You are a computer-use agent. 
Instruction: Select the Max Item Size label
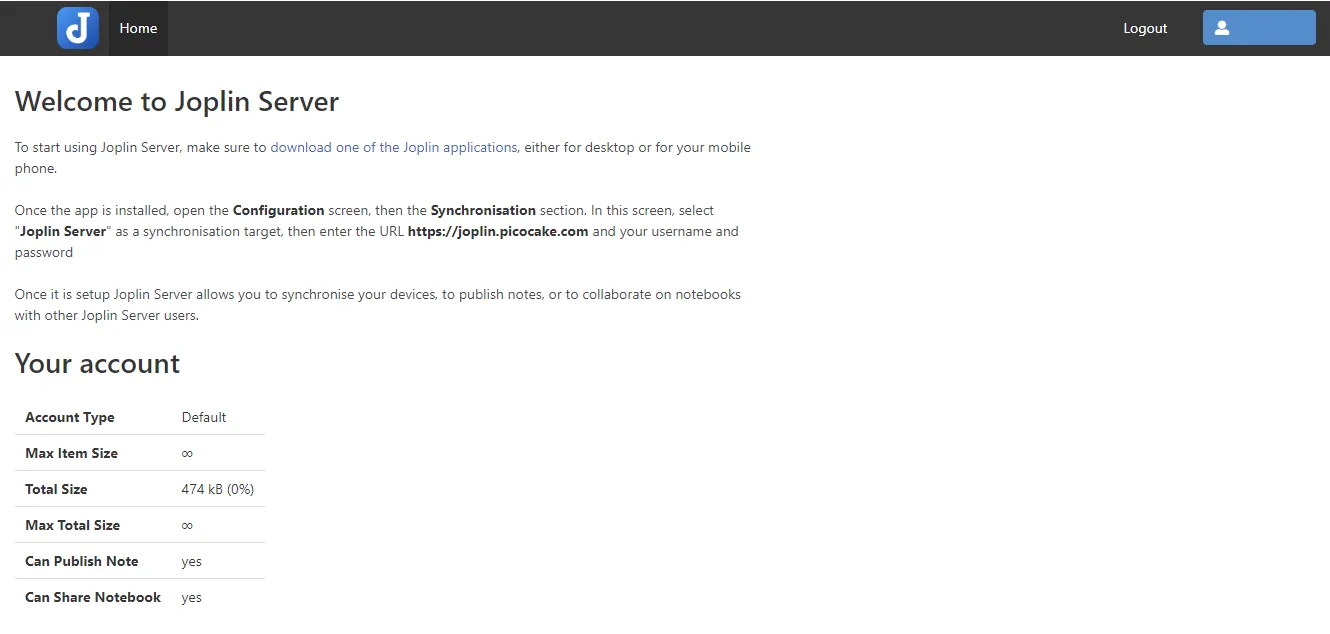[71, 453]
